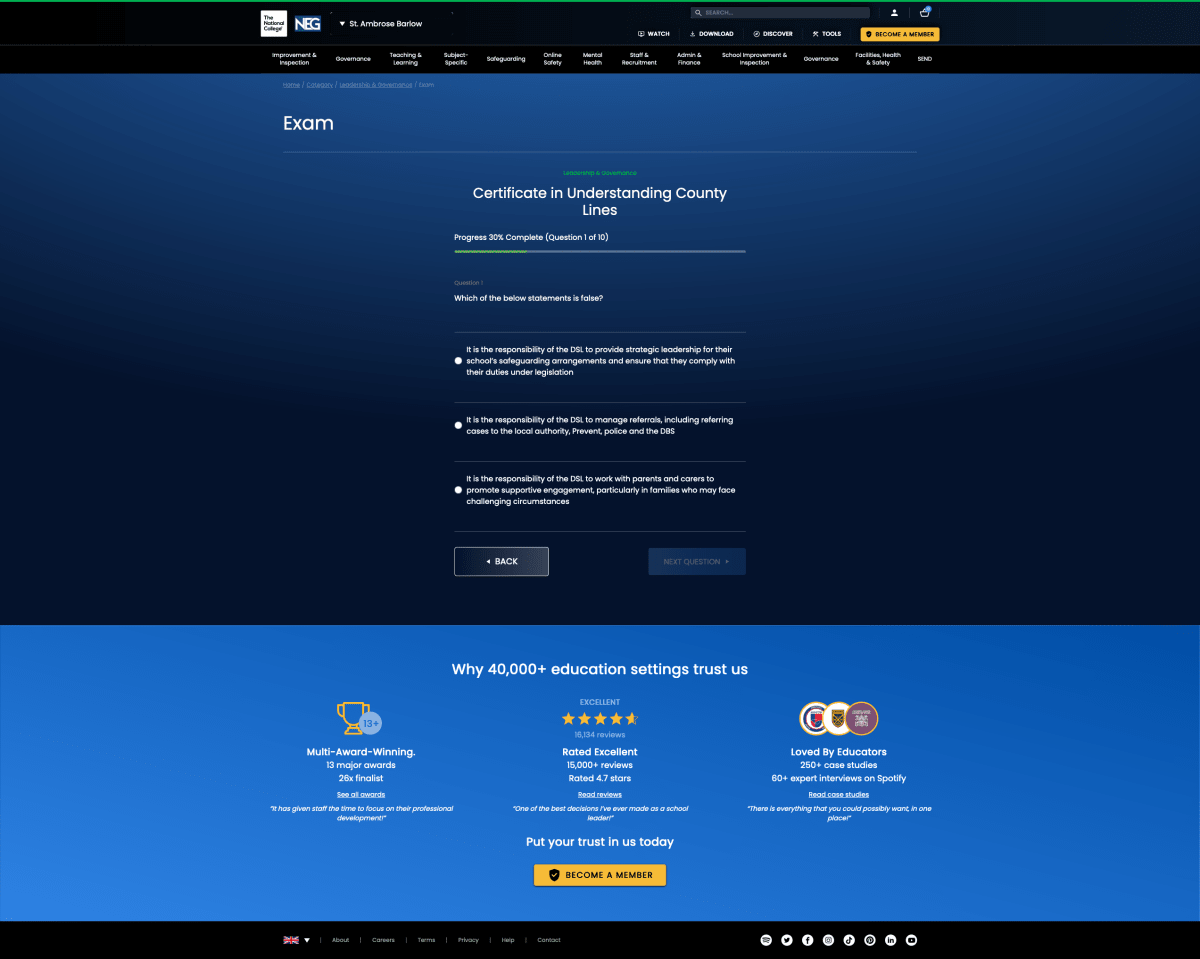Image resolution: width=1200 pixels, height=959 pixels.
Task: Open the TikTok social link
Action: 849,940
